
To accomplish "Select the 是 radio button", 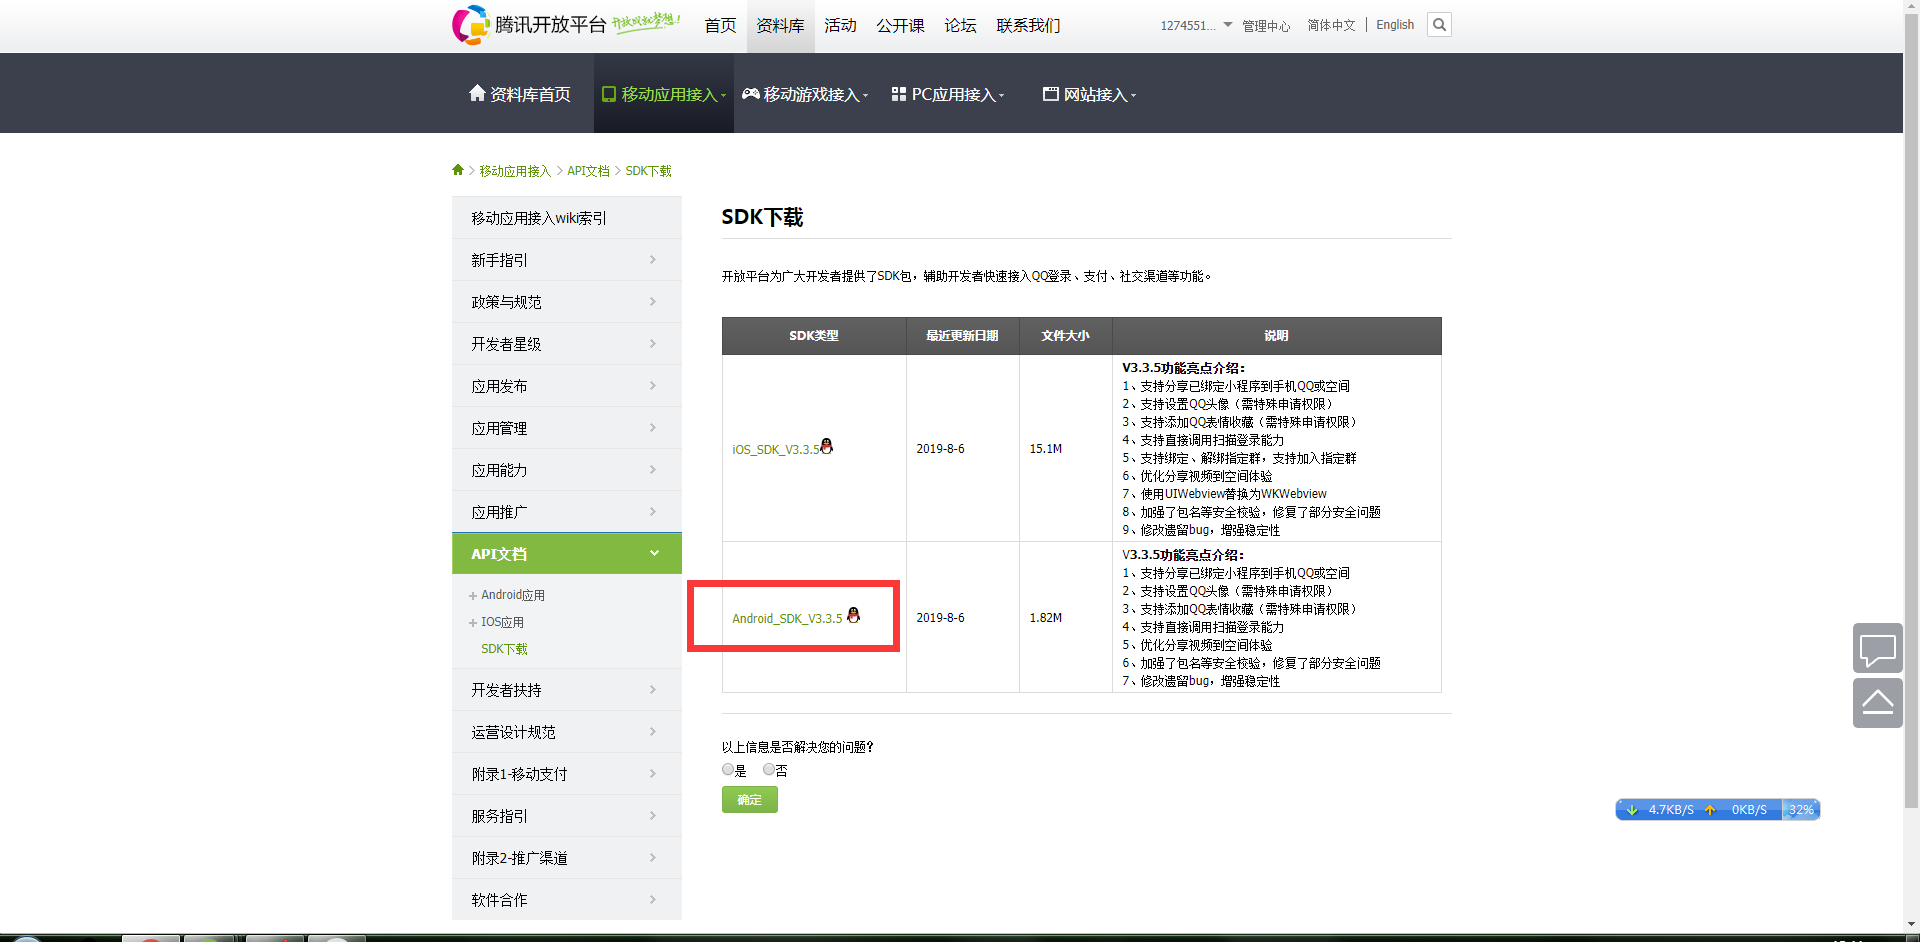I will pos(728,770).
